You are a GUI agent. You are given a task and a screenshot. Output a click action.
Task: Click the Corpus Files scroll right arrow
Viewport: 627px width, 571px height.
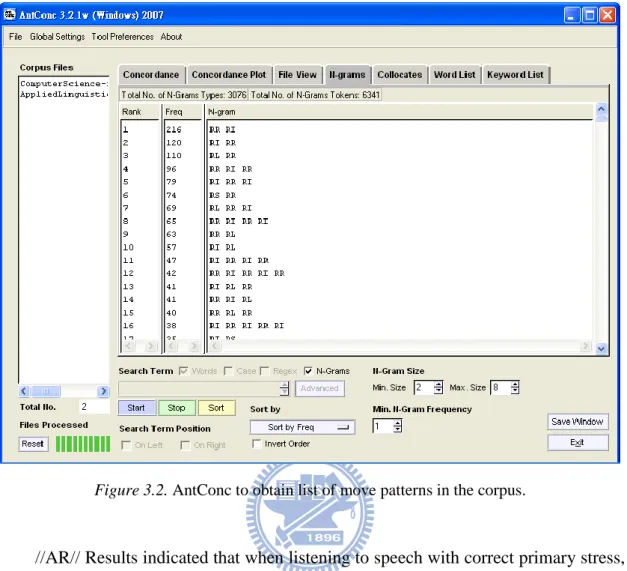tap(103, 391)
